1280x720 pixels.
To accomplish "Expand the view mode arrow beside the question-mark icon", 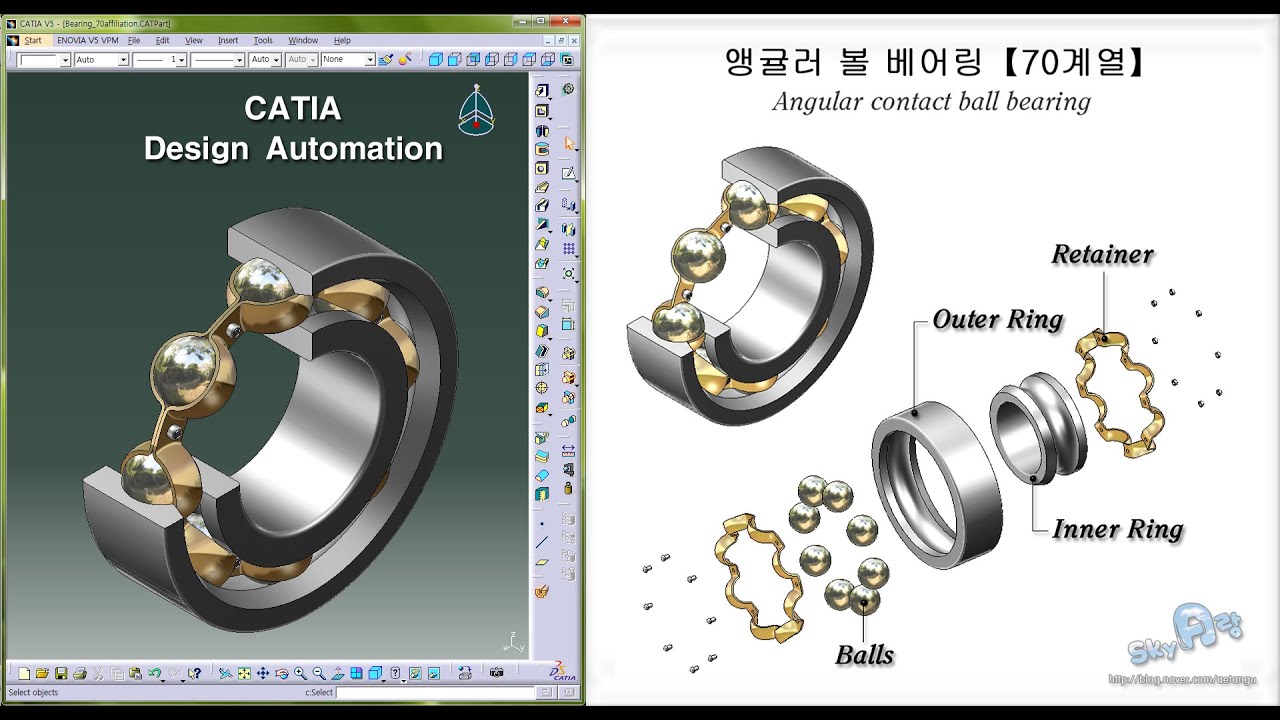I will 404,681.
